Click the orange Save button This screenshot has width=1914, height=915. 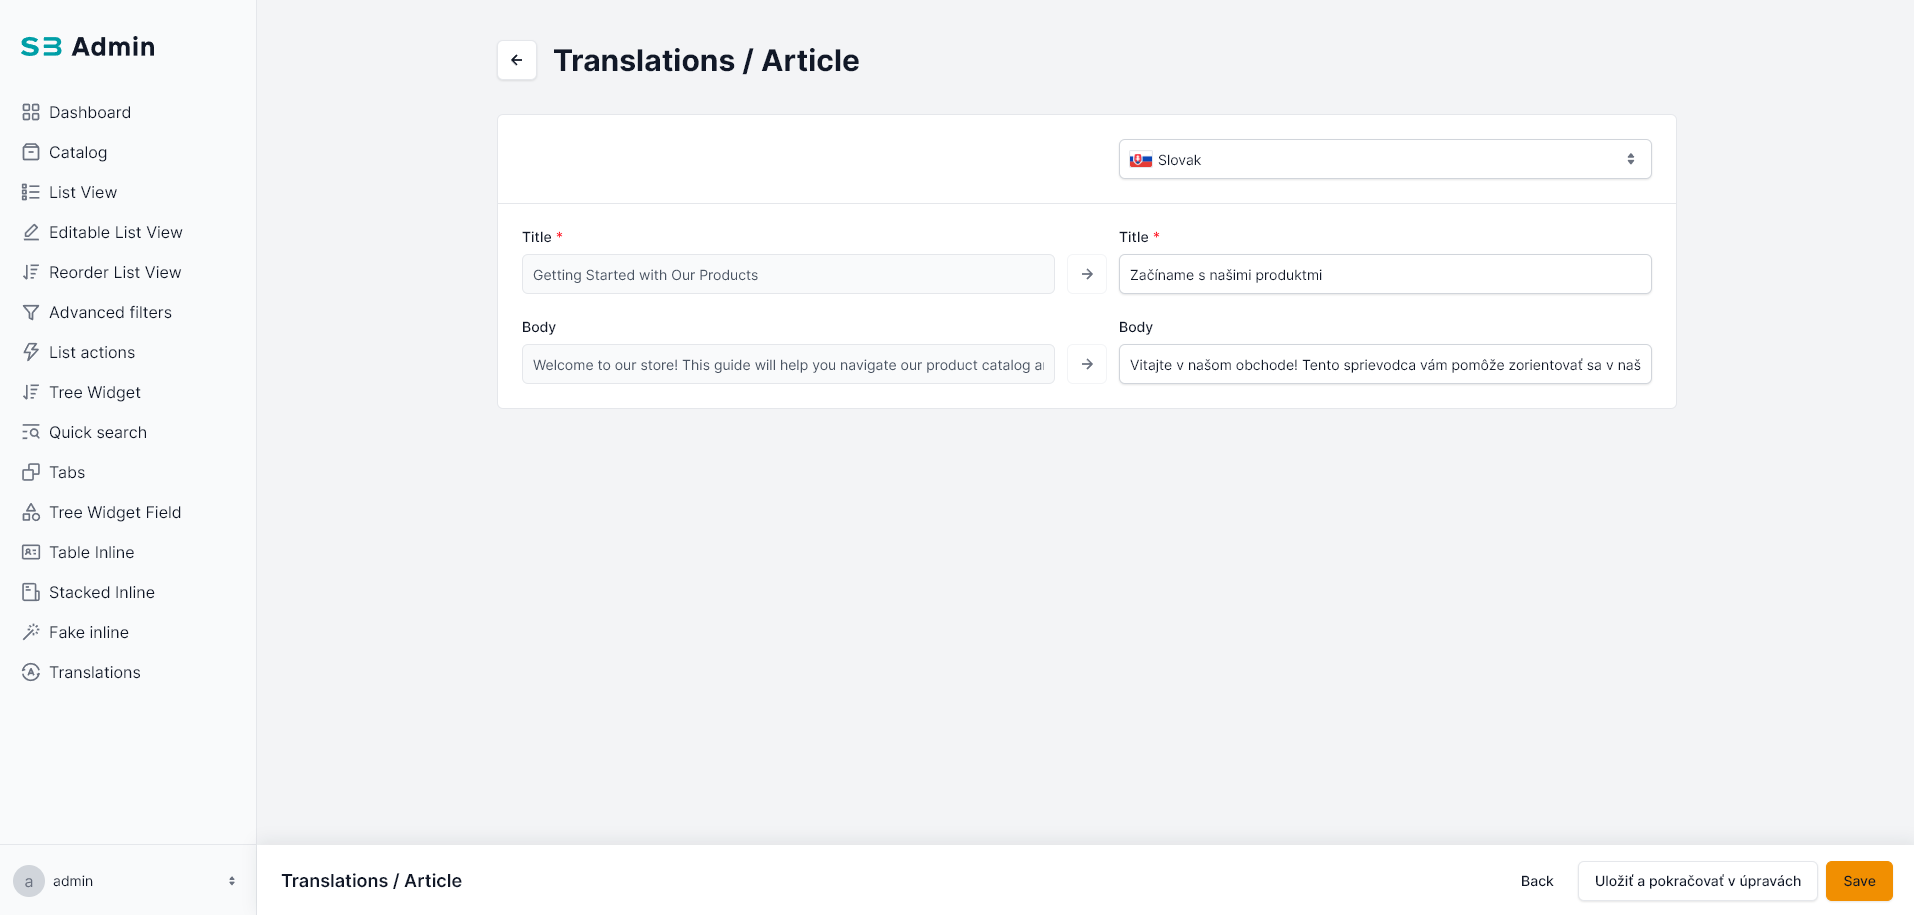[x=1858, y=881]
